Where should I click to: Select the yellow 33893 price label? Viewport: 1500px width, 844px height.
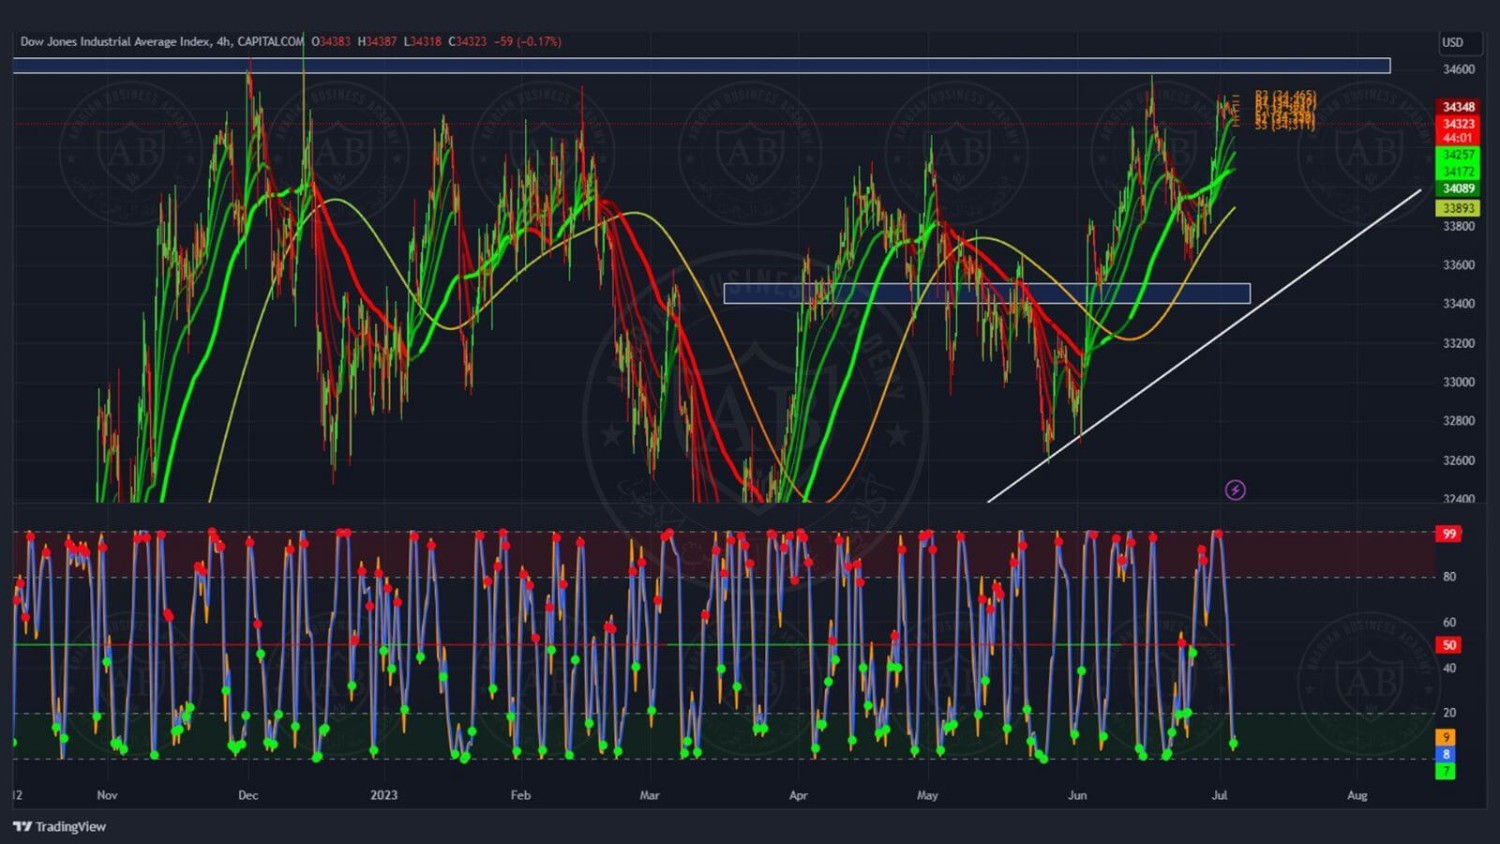click(1458, 208)
